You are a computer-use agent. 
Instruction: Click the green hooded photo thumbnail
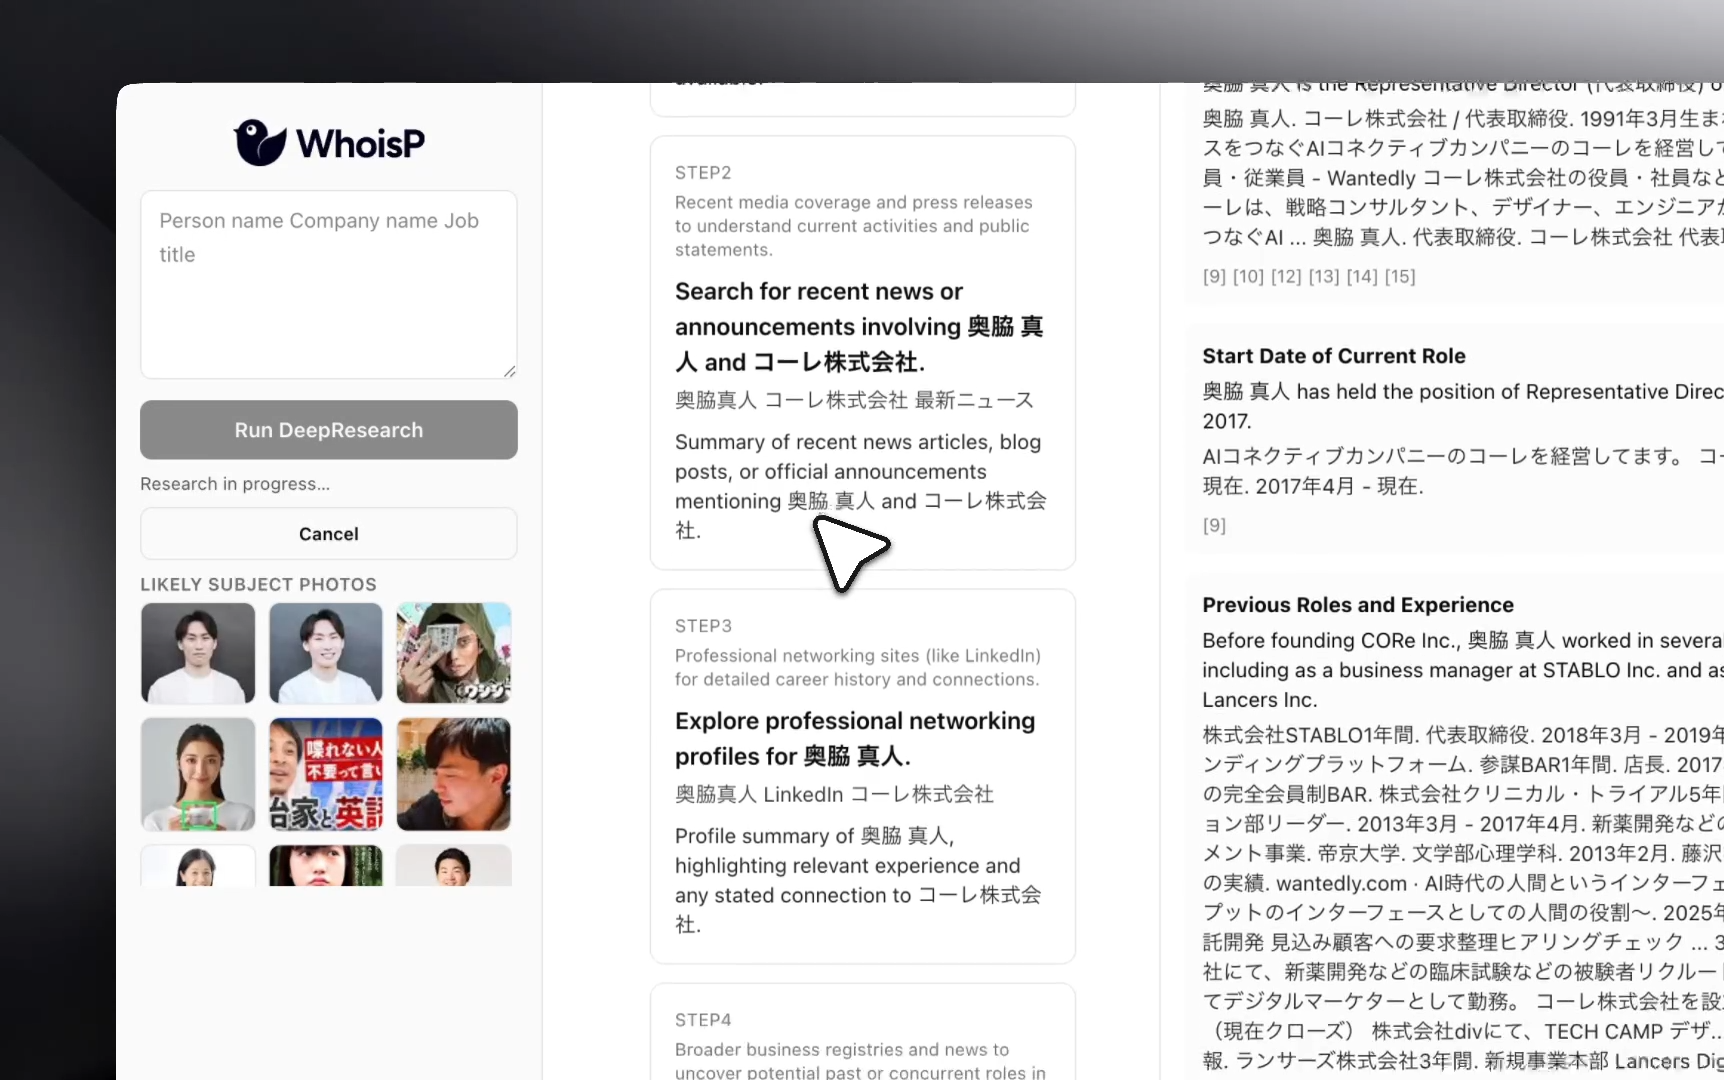click(x=452, y=653)
